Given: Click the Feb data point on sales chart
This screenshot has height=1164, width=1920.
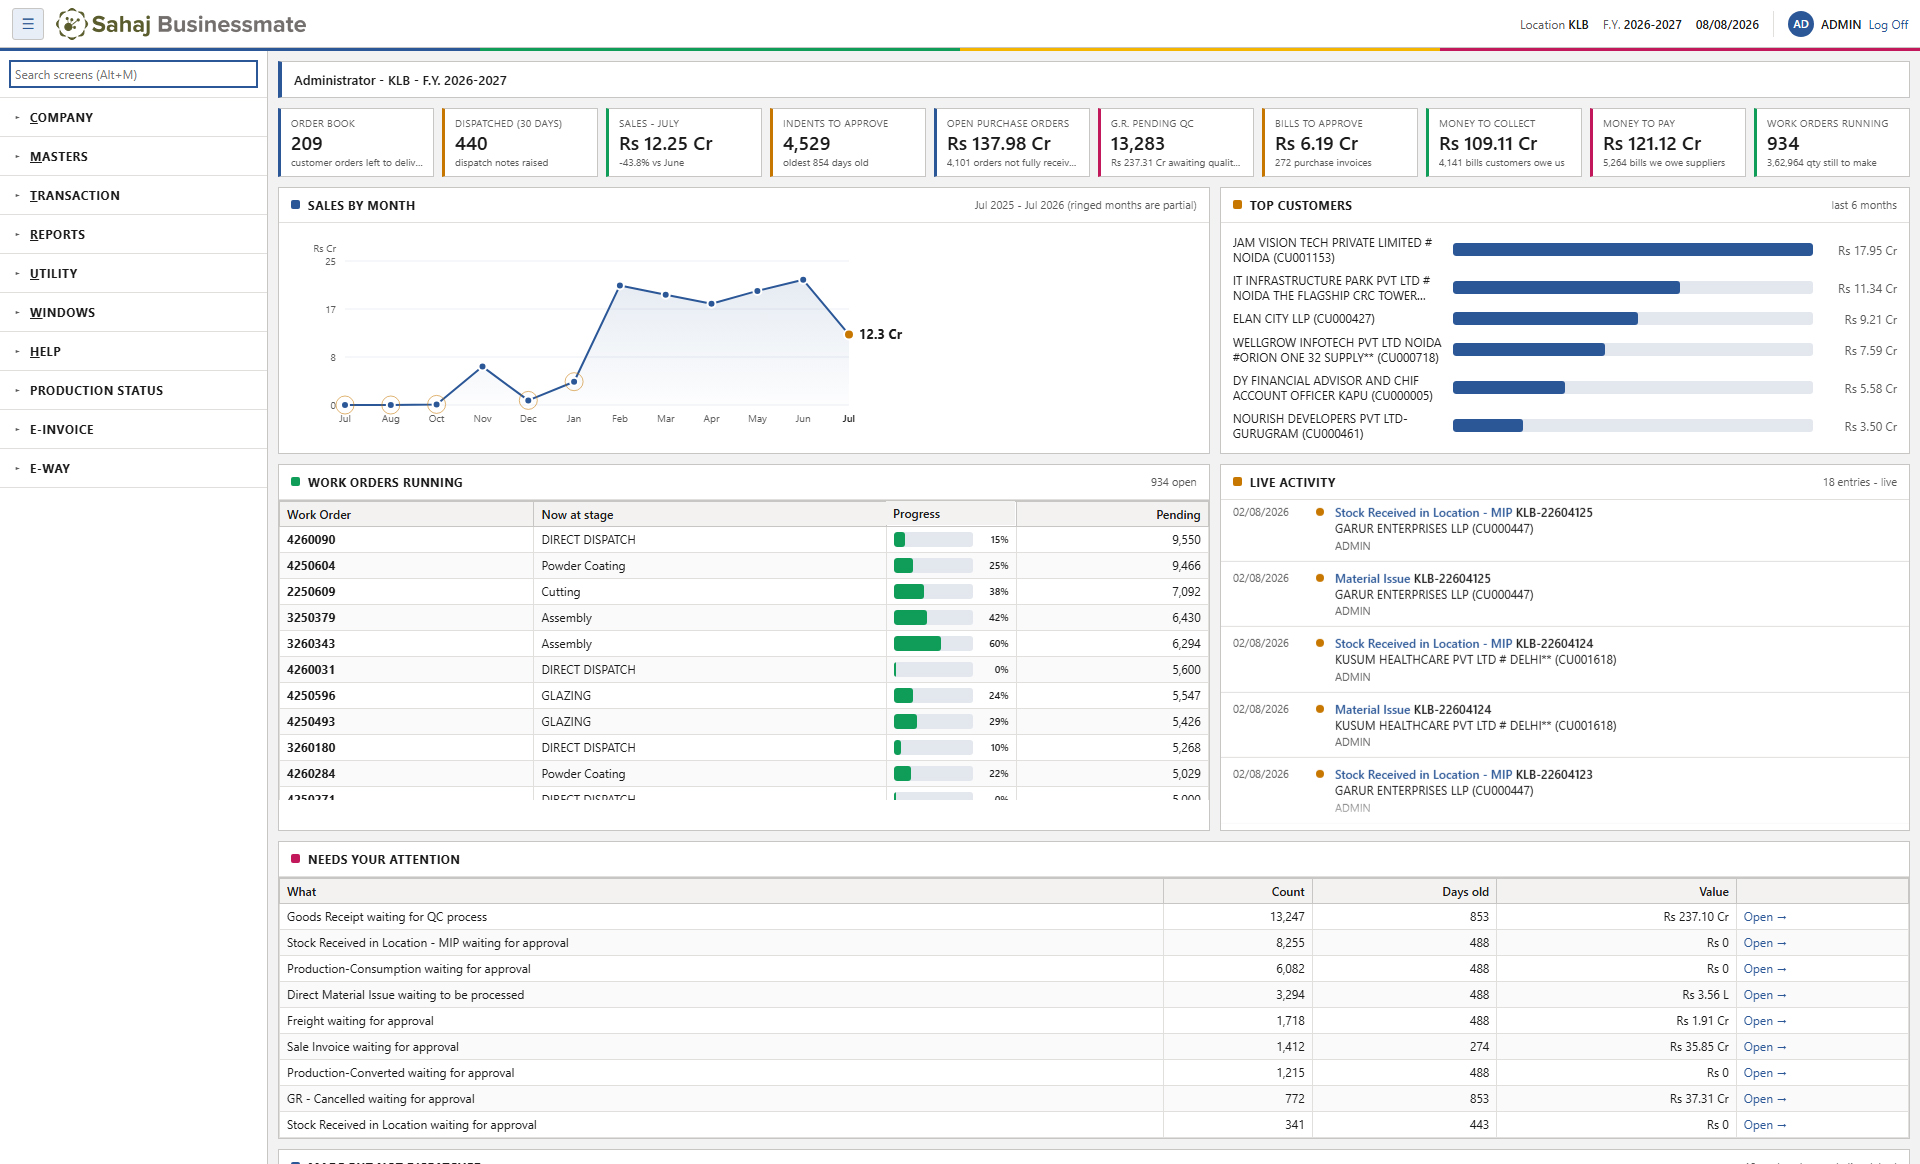Looking at the screenshot, I should coord(620,286).
